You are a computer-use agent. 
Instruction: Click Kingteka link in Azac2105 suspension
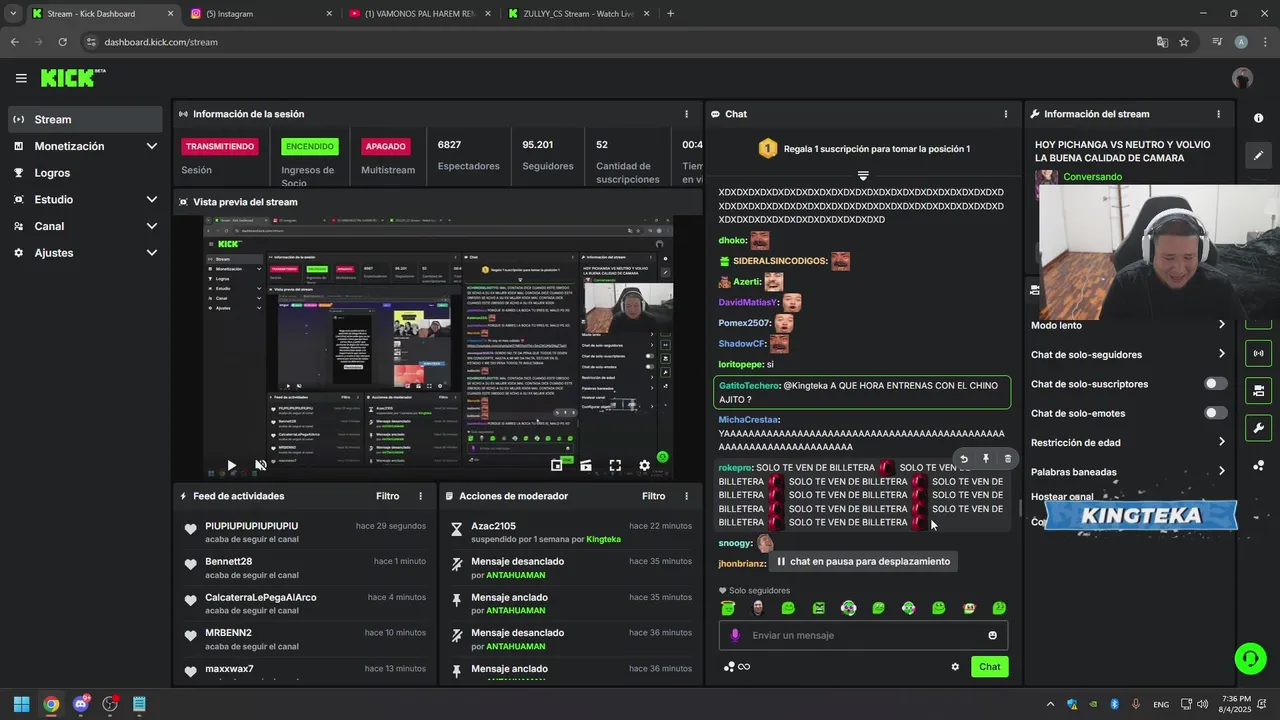pyautogui.click(x=603, y=539)
